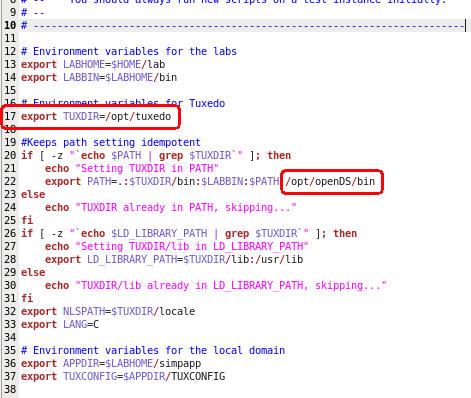Click the 'else' keyword on line 23
This screenshot has width=471, height=398.
pyautogui.click(x=33, y=194)
